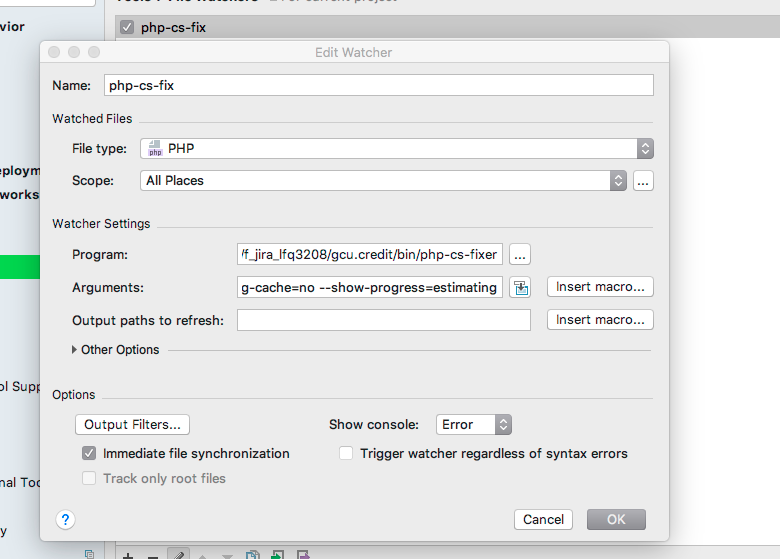Click the help question mark icon

(x=66, y=519)
